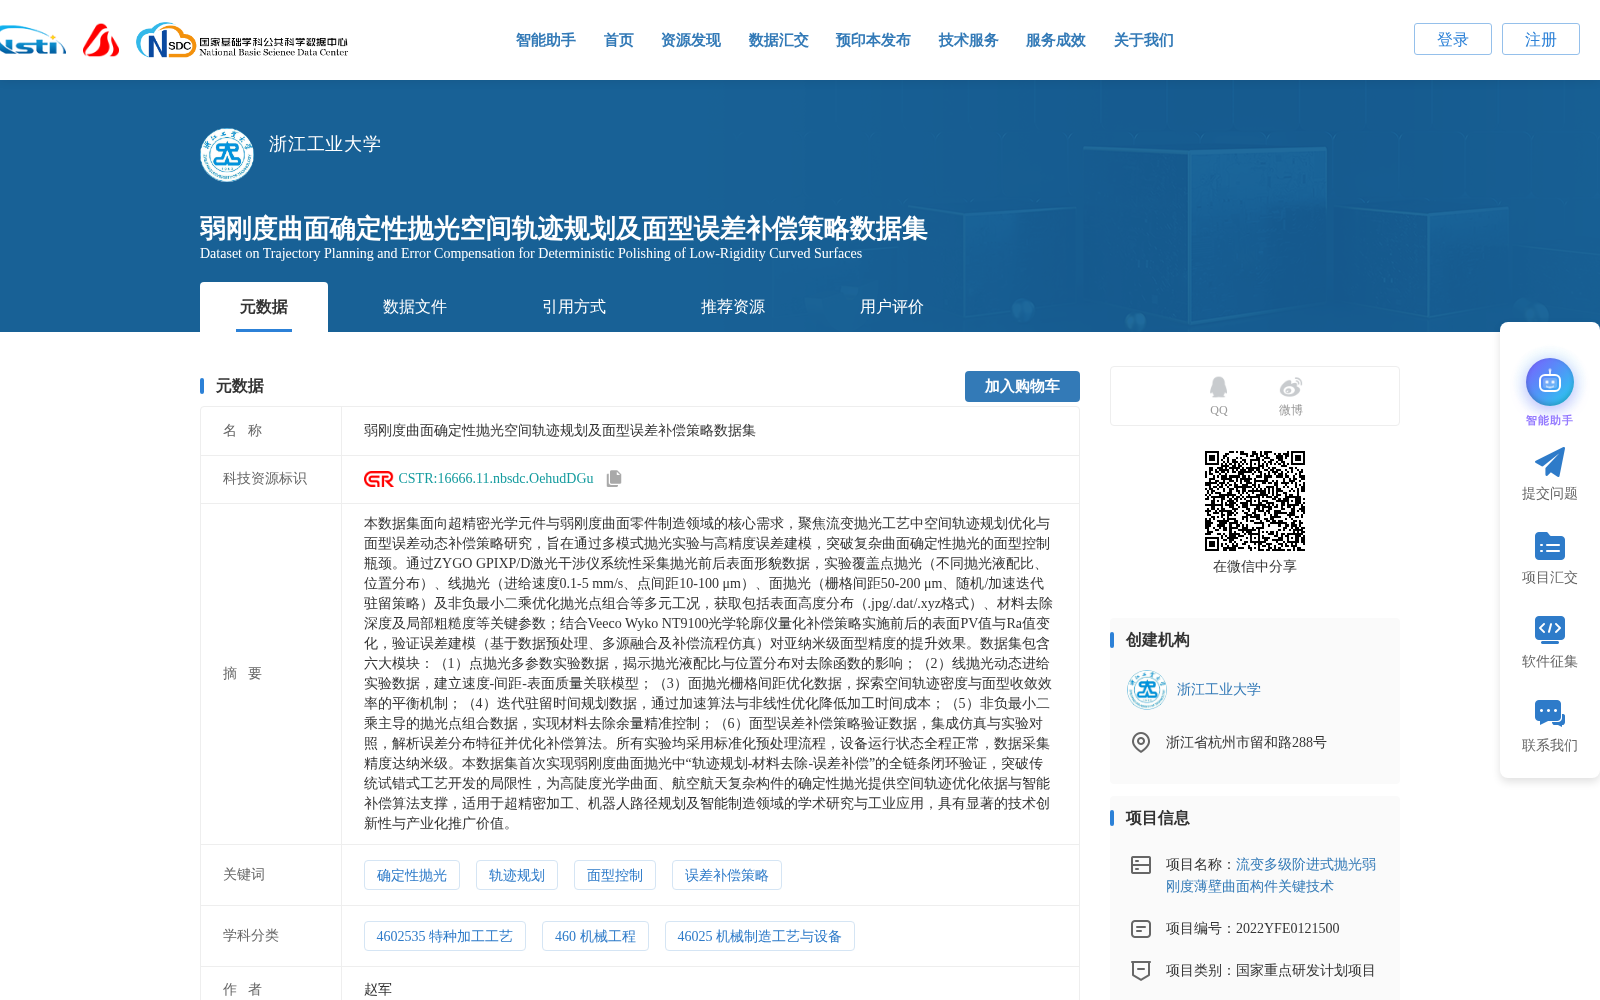
Task: Open project name link 流变多级阶进式抛光
Action: click(x=1271, y=875)
